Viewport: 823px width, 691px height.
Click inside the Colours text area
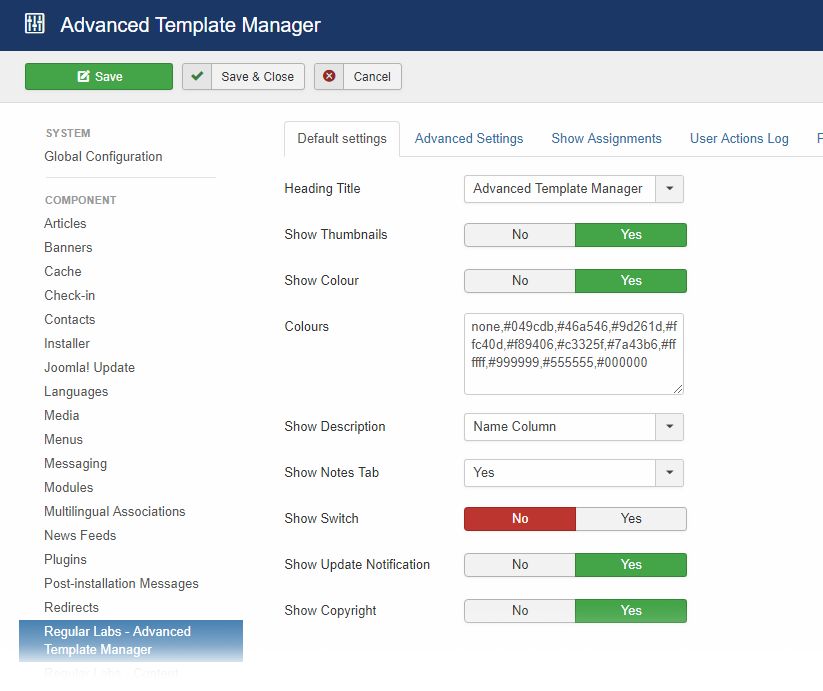point(574,354)
